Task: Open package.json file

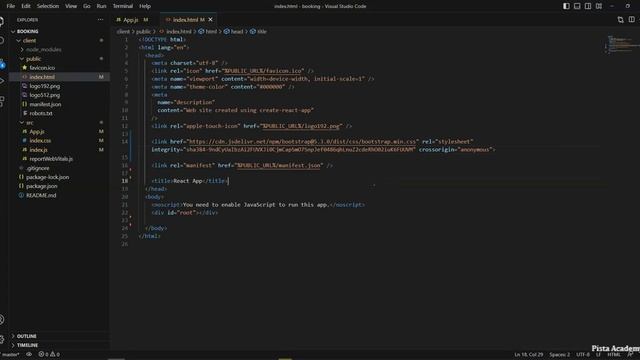Action: coord(42,186)
